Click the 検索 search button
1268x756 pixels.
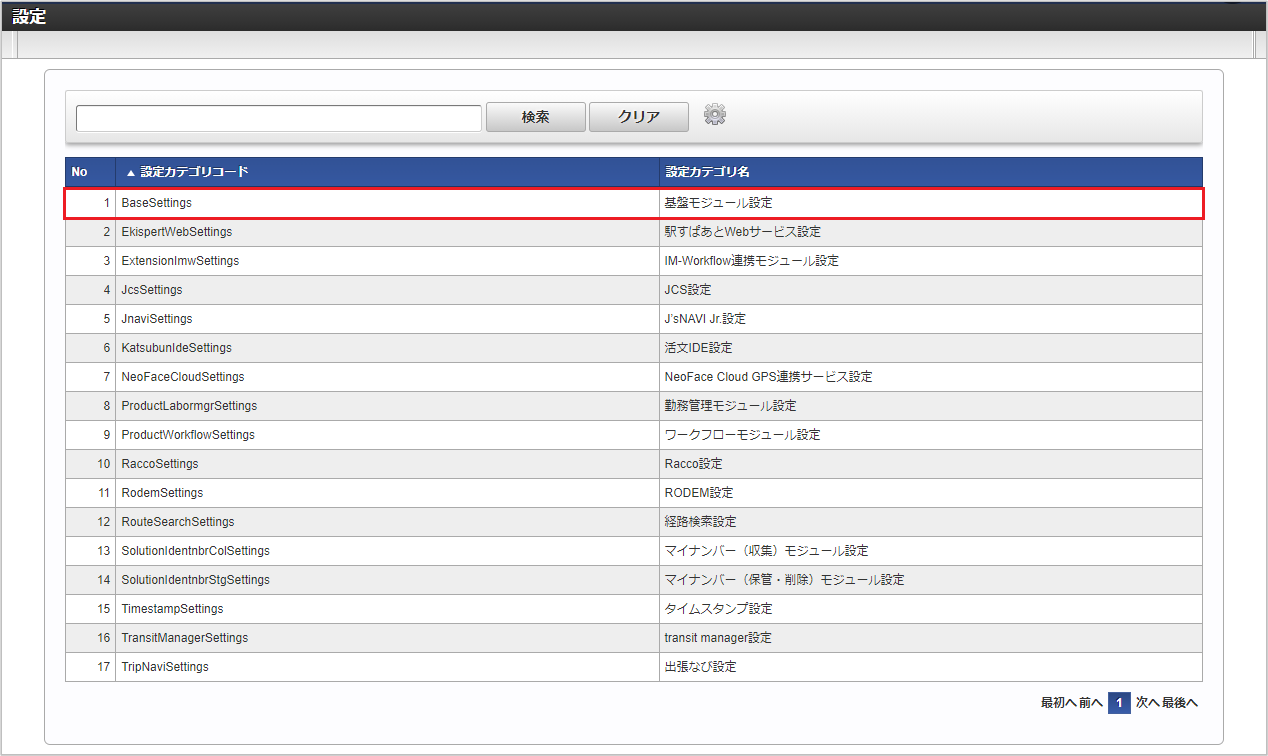coord(536,117)
